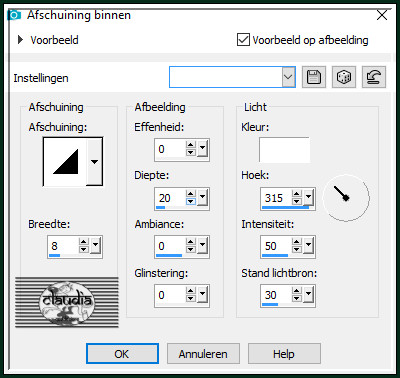
Task: Click the Help button
Action: [284, 354]
